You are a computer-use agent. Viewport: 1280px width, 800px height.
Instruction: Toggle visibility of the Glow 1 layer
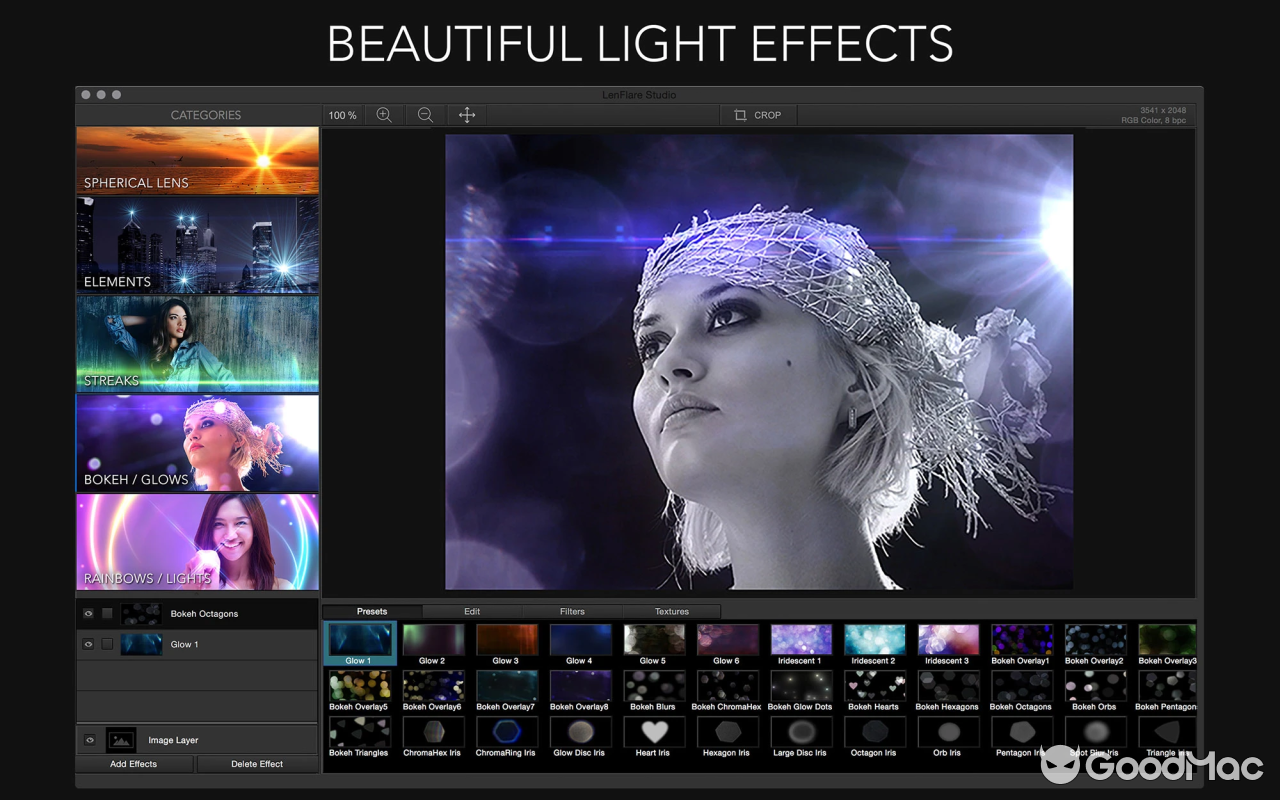[x=88, y=643]
